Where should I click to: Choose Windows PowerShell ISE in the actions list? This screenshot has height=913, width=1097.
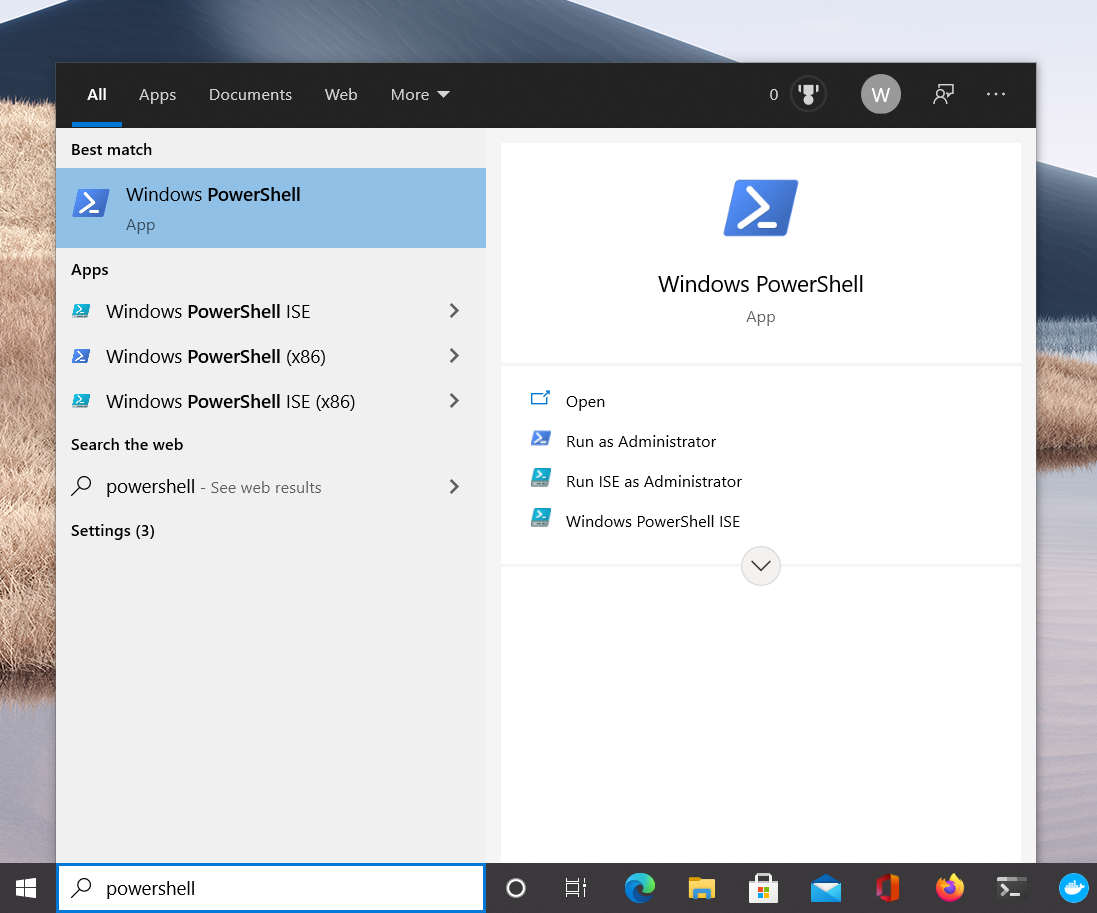tap(653, 521)
